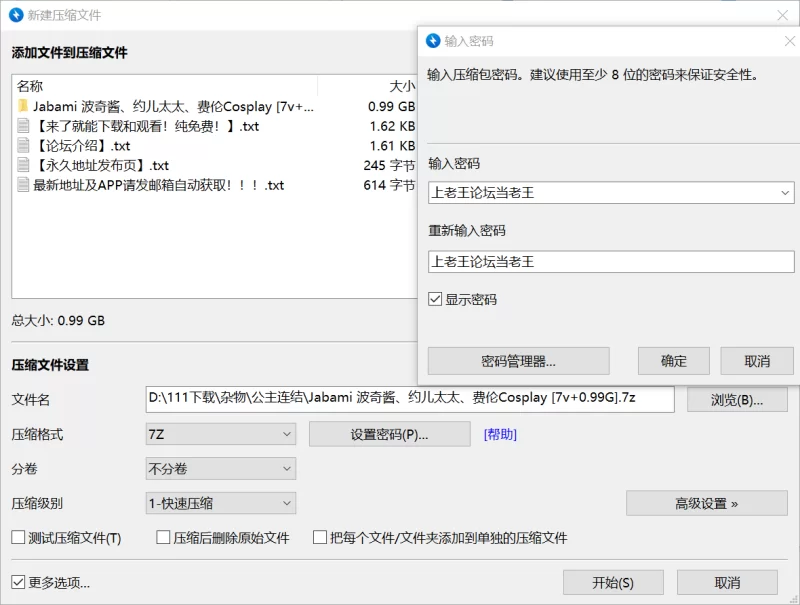
Task: Open 密码管理器 button
Action: (518, 361)
